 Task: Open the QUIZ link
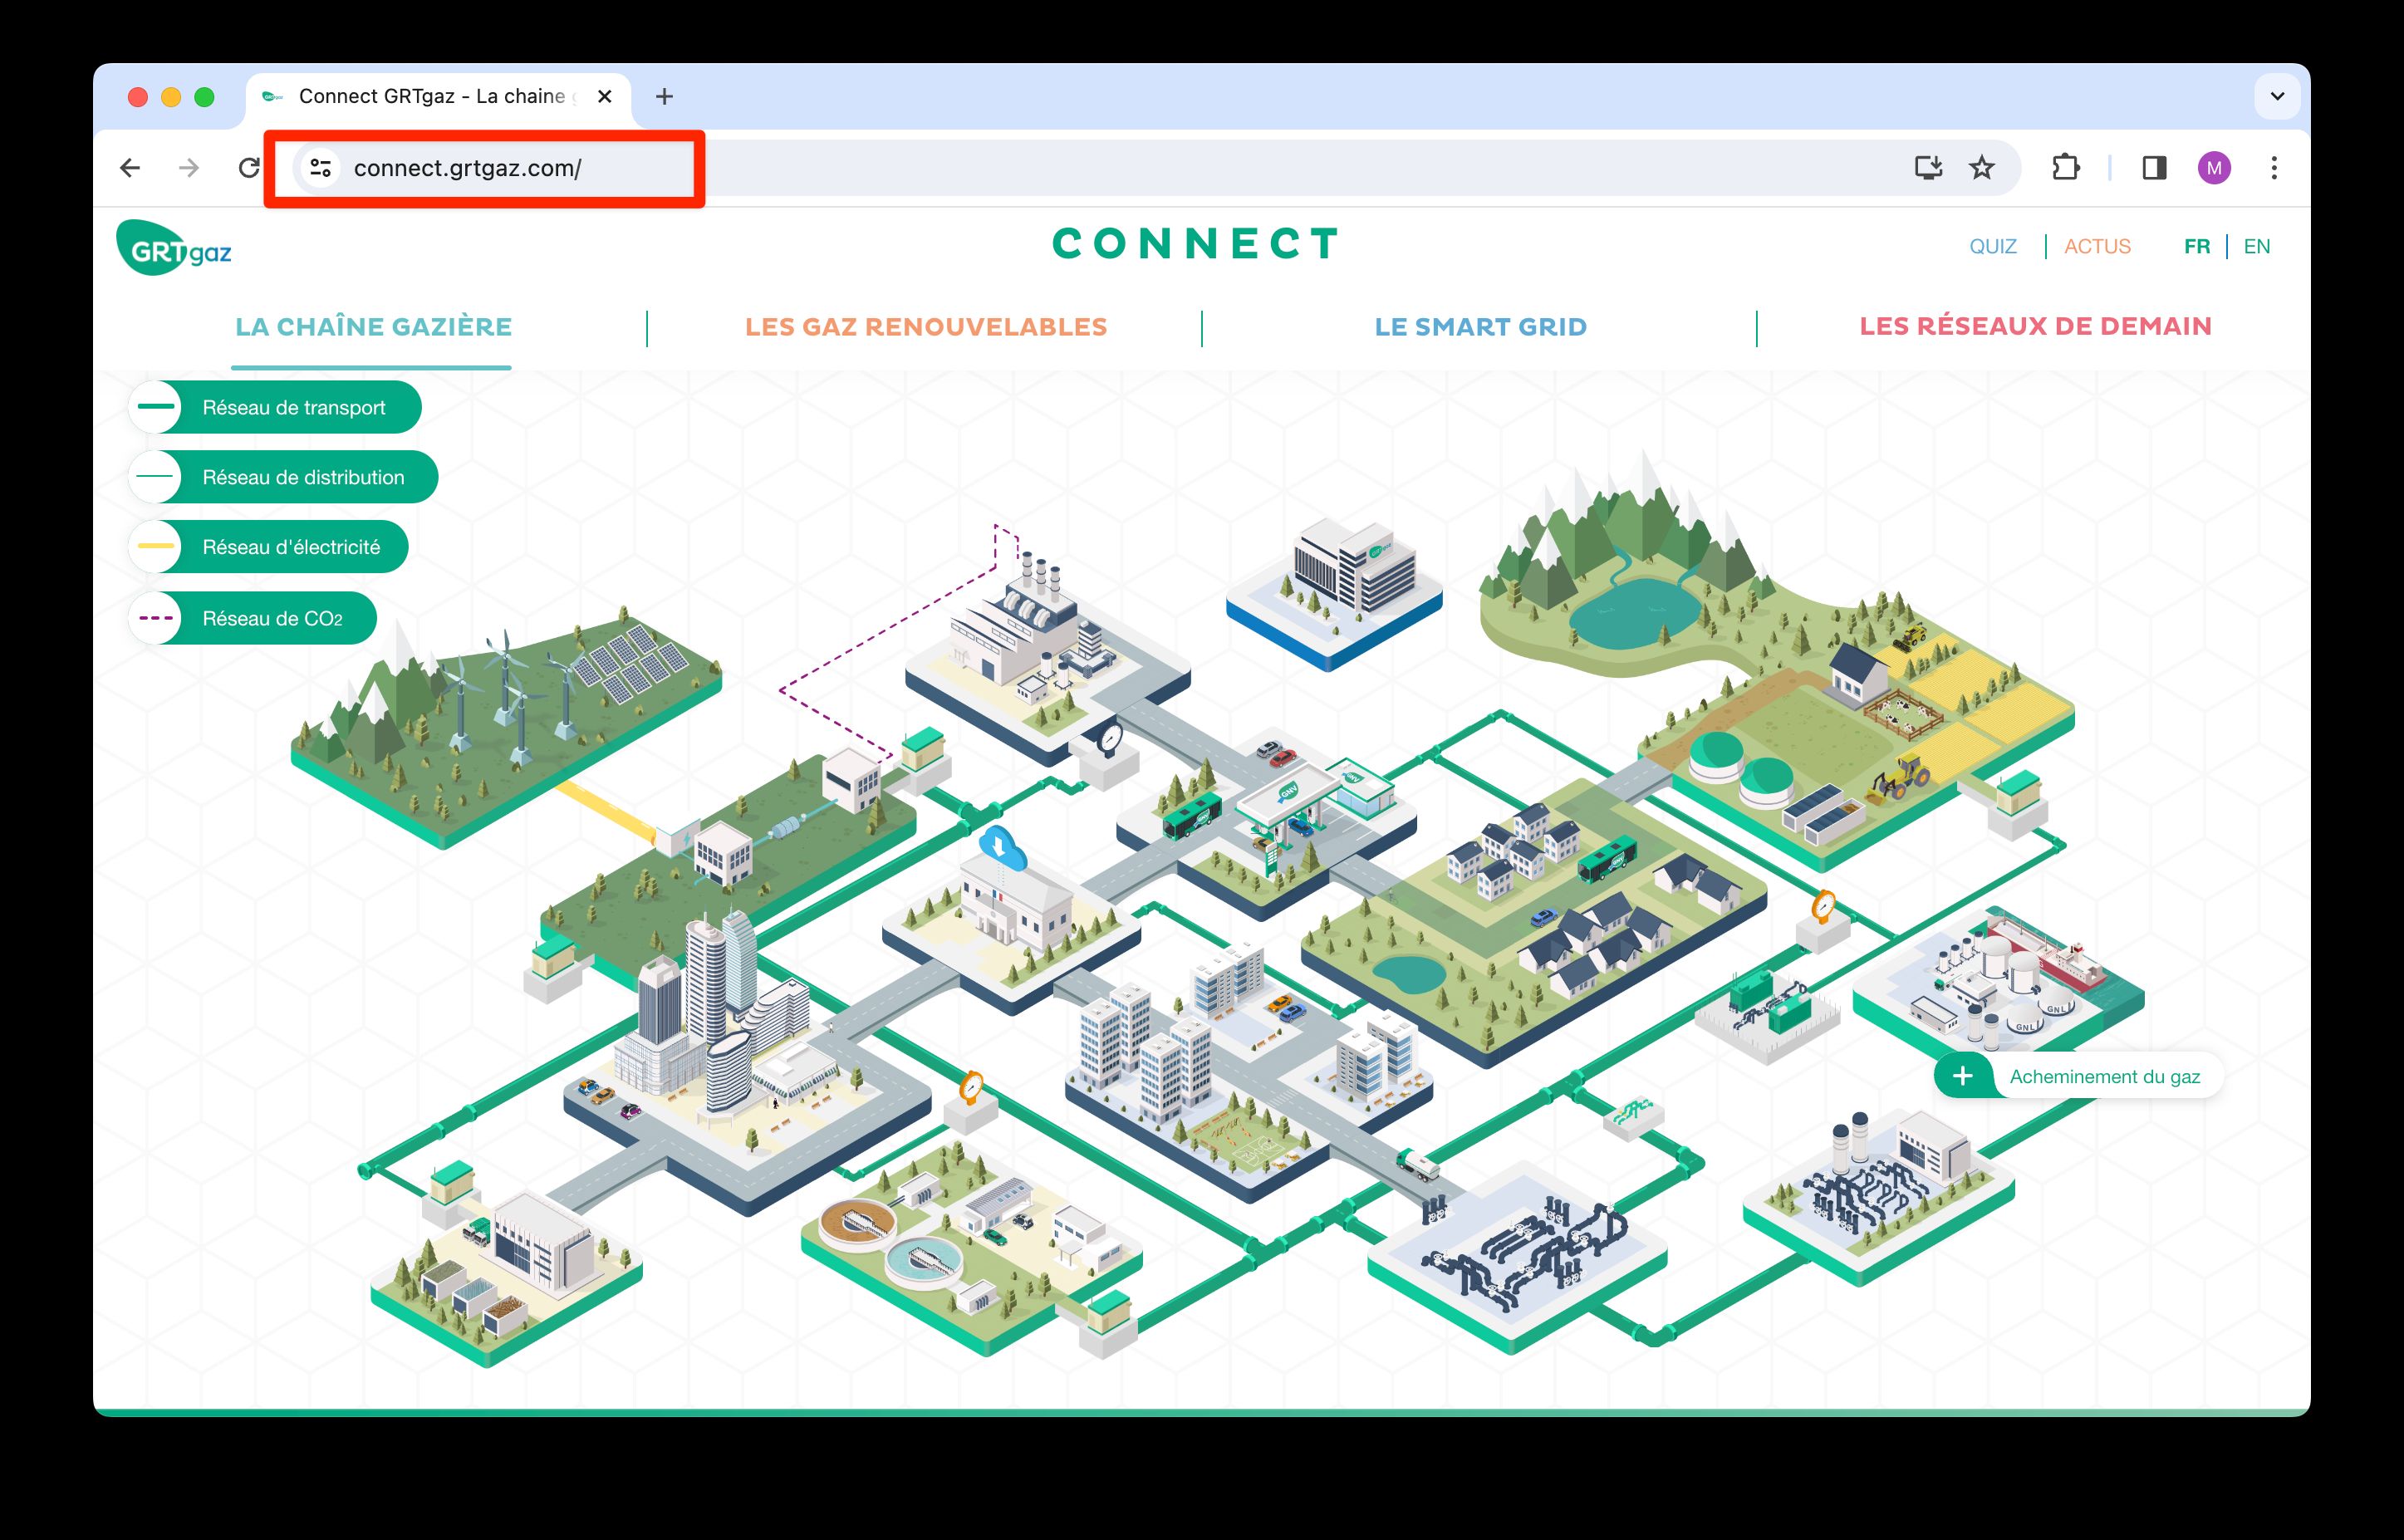point(1992,246)
